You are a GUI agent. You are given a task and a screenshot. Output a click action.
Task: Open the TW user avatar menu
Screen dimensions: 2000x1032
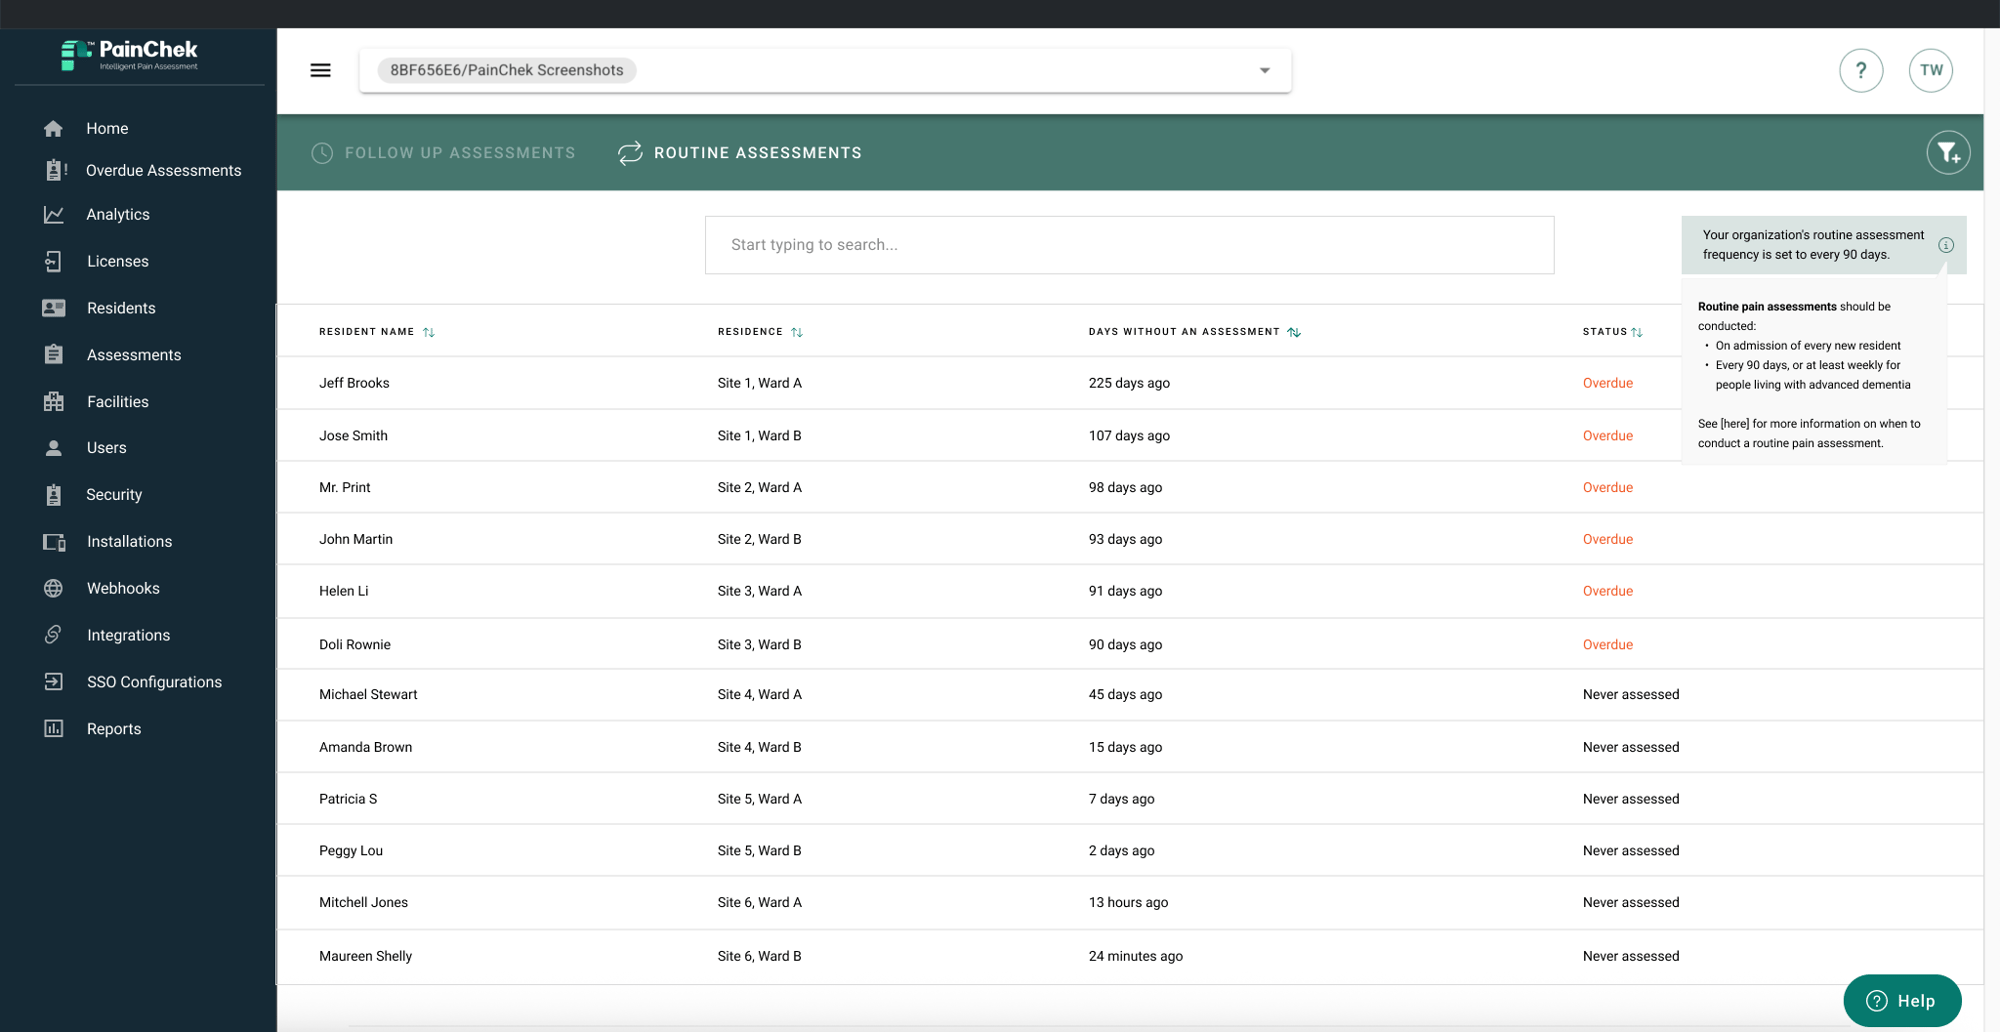click(x=1931, y=70)
